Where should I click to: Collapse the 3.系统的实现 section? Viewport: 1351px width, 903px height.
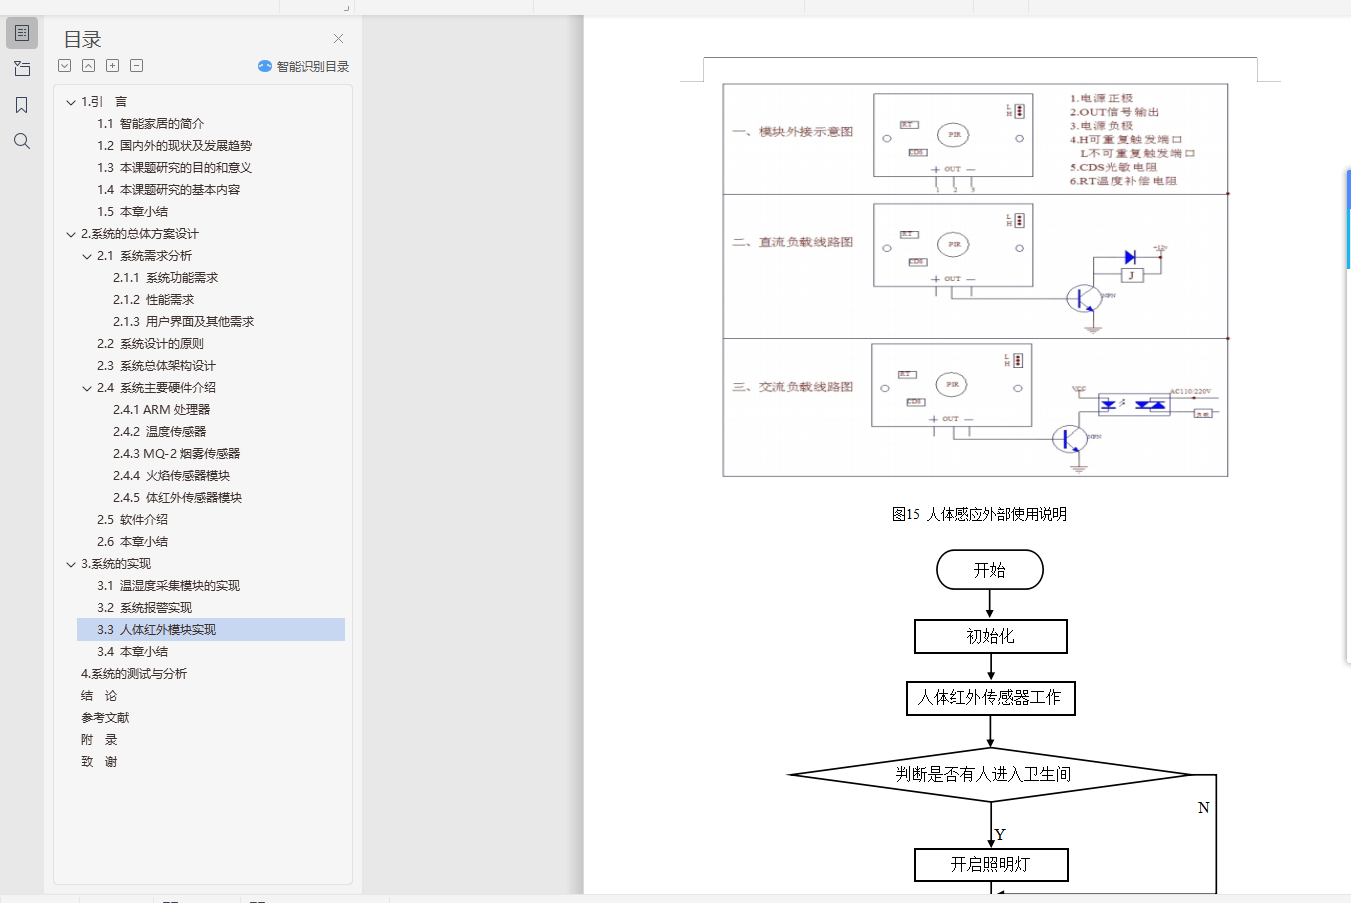tap(71, 564)
